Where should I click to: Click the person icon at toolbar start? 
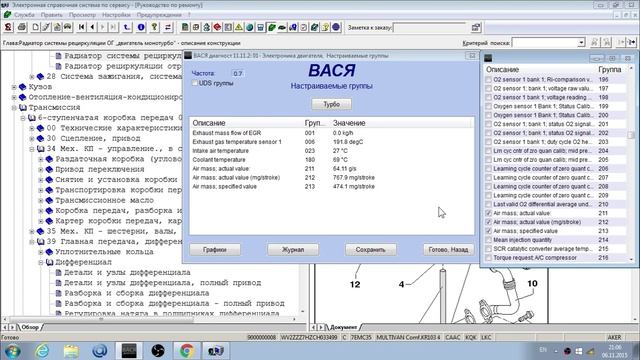tap(8, 27)
